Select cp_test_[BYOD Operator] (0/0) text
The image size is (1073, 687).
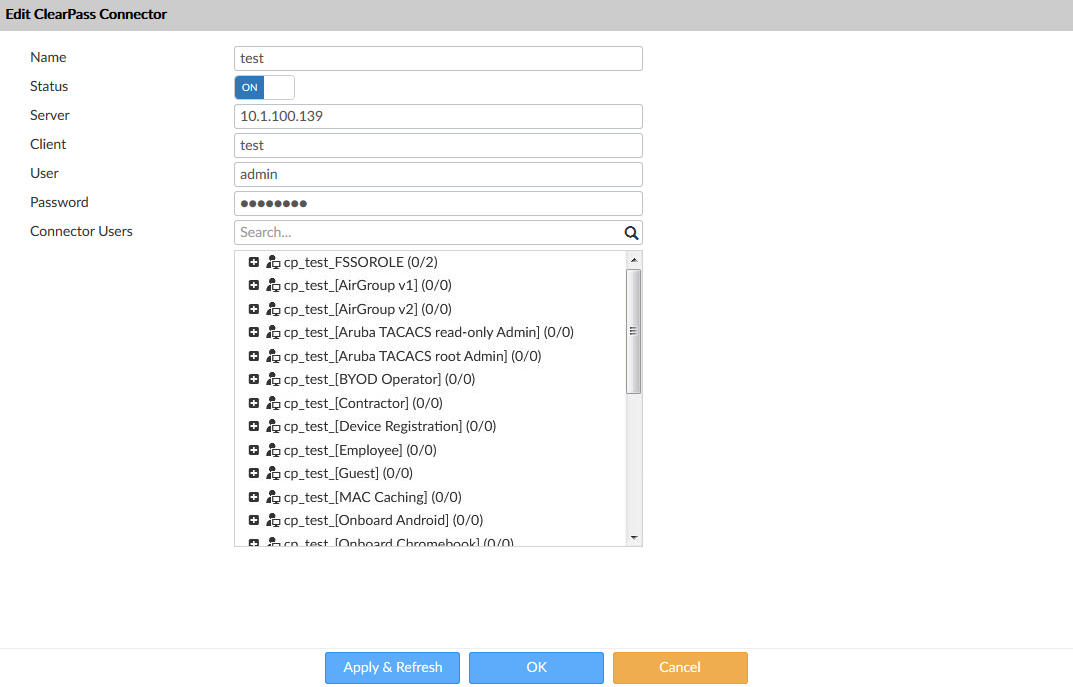[x=379, y=379]
